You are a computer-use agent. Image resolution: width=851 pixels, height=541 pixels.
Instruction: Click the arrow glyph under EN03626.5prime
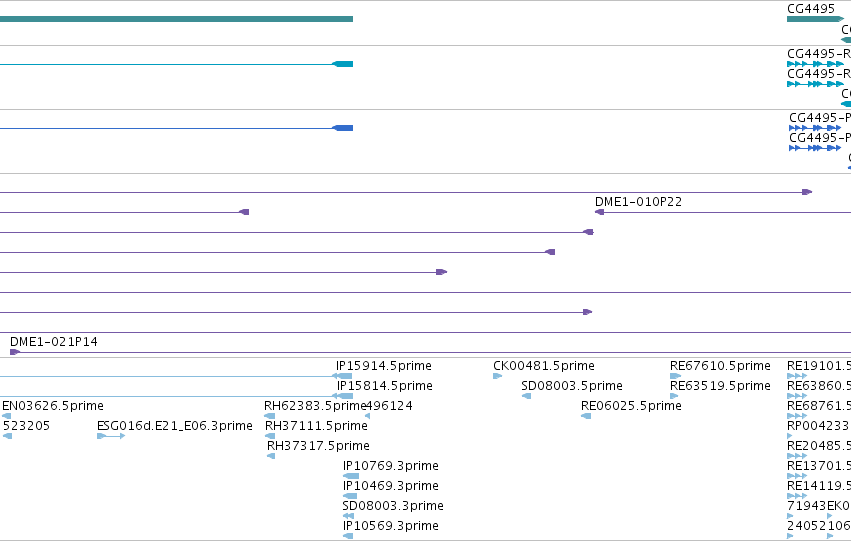[x=7, y=416]
